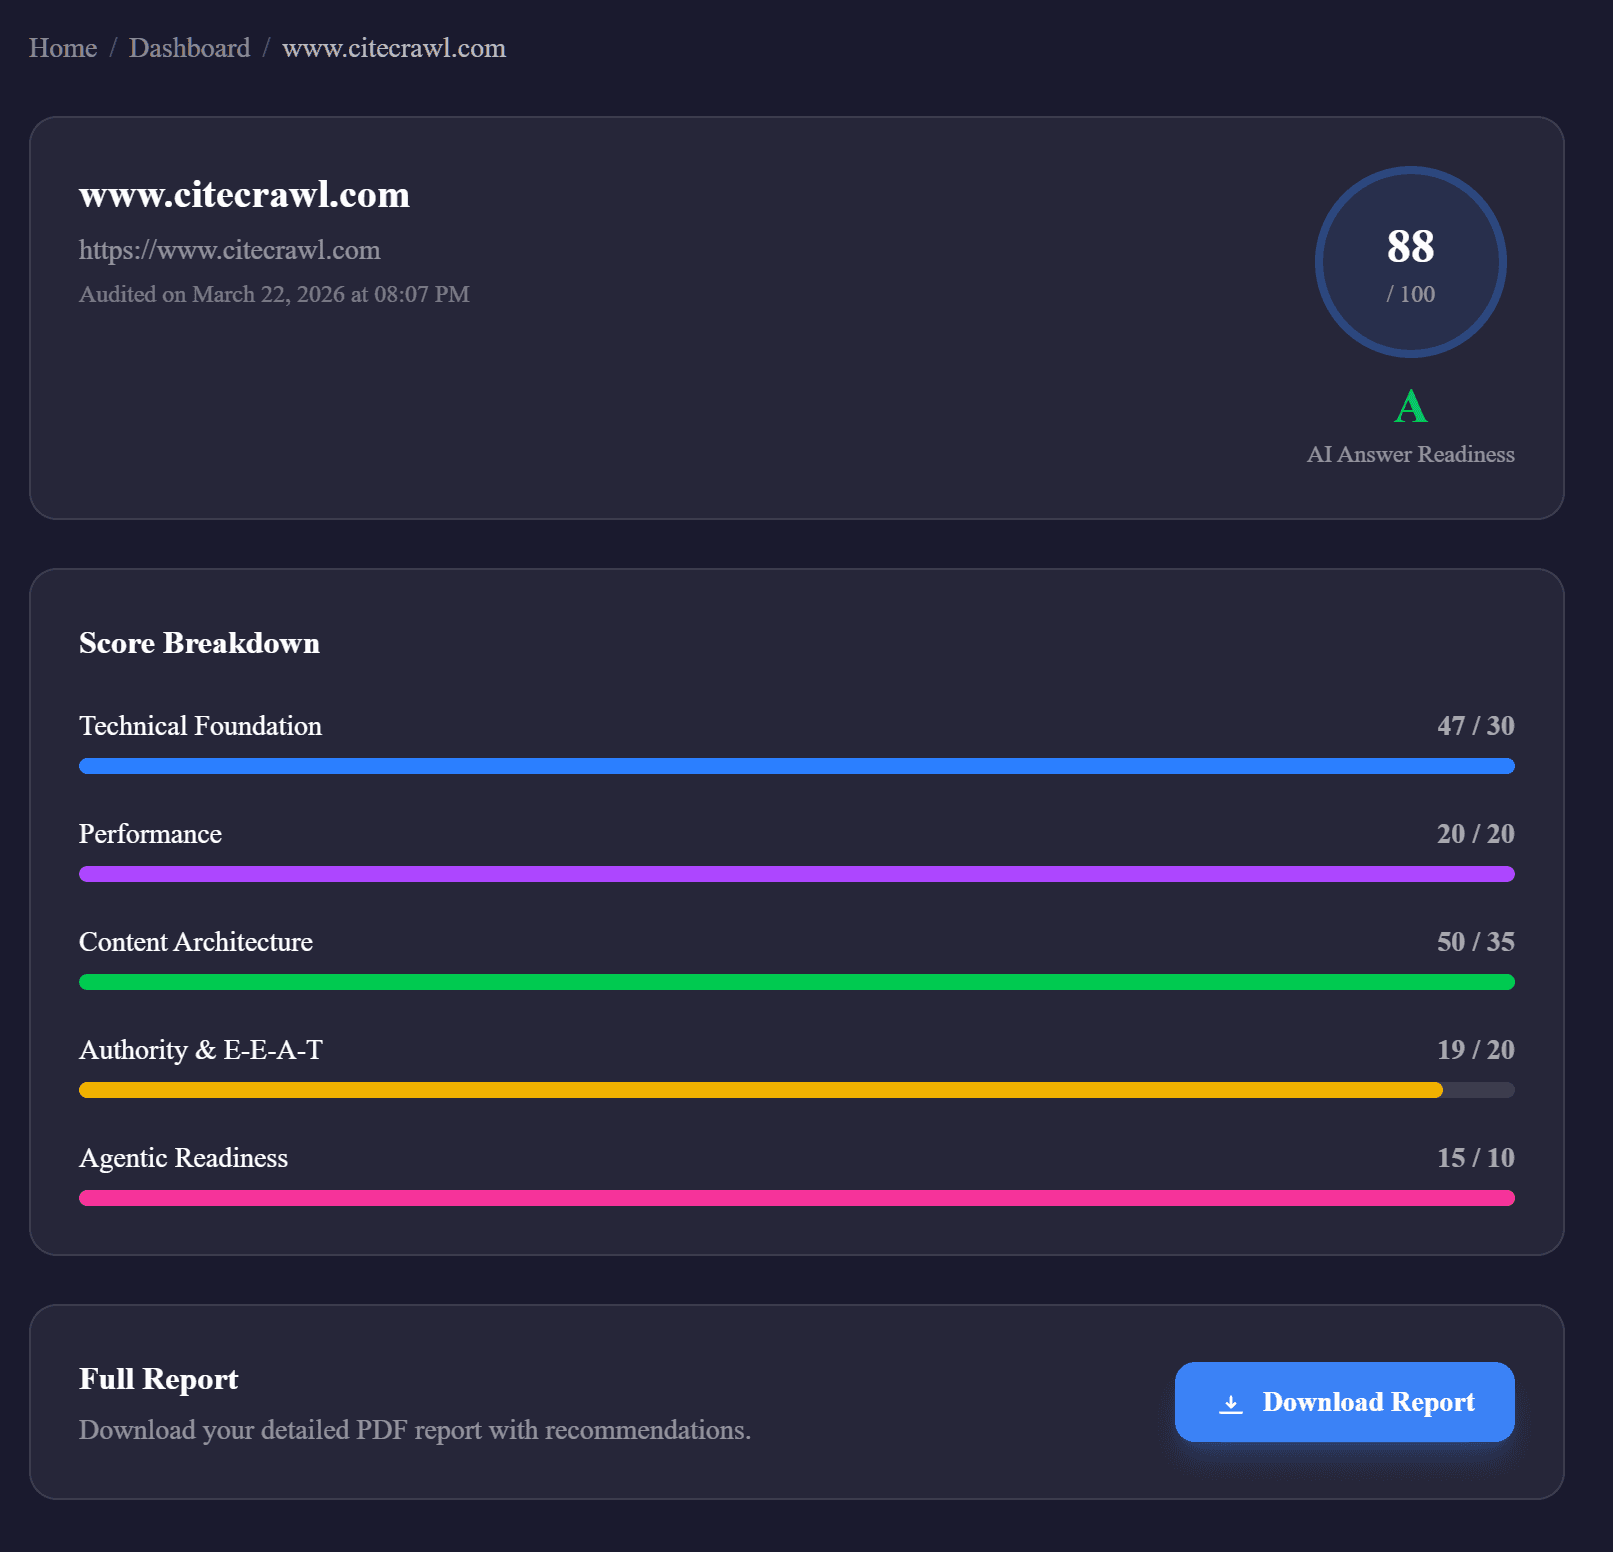
Task: Click the purple Performance score bar
Action: coord(797,874)
